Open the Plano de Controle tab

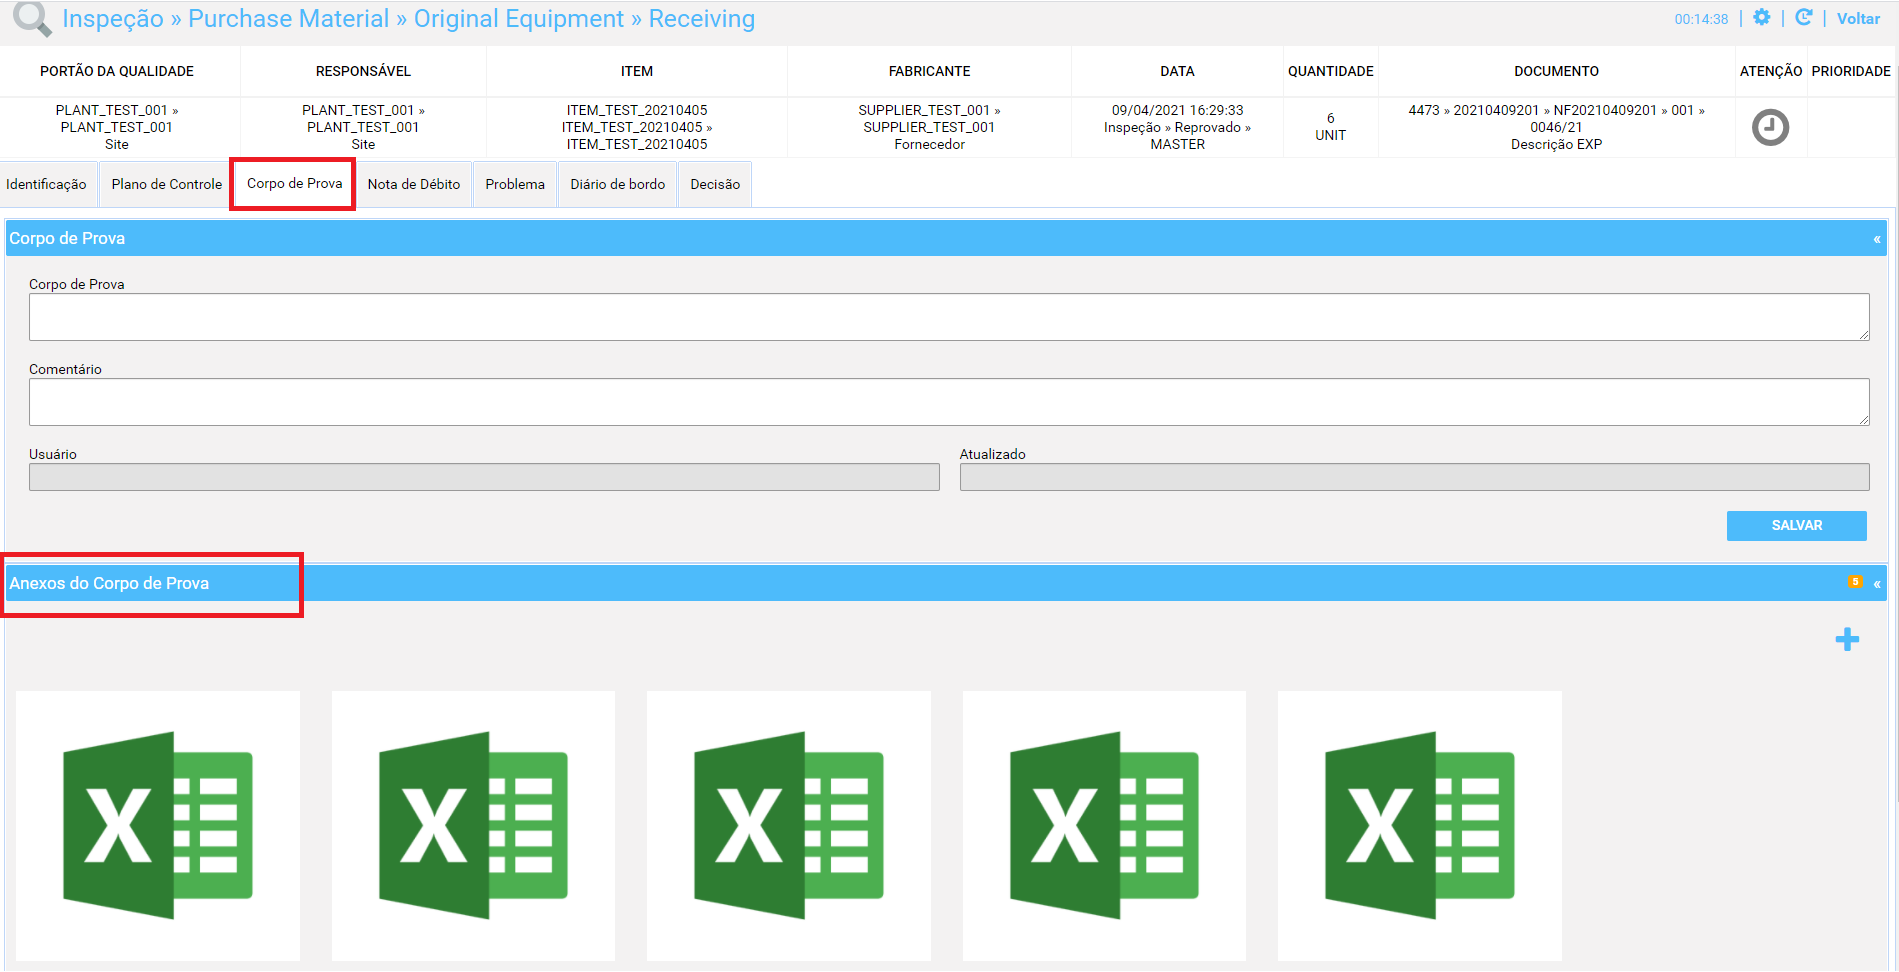(x=167, y=184)
